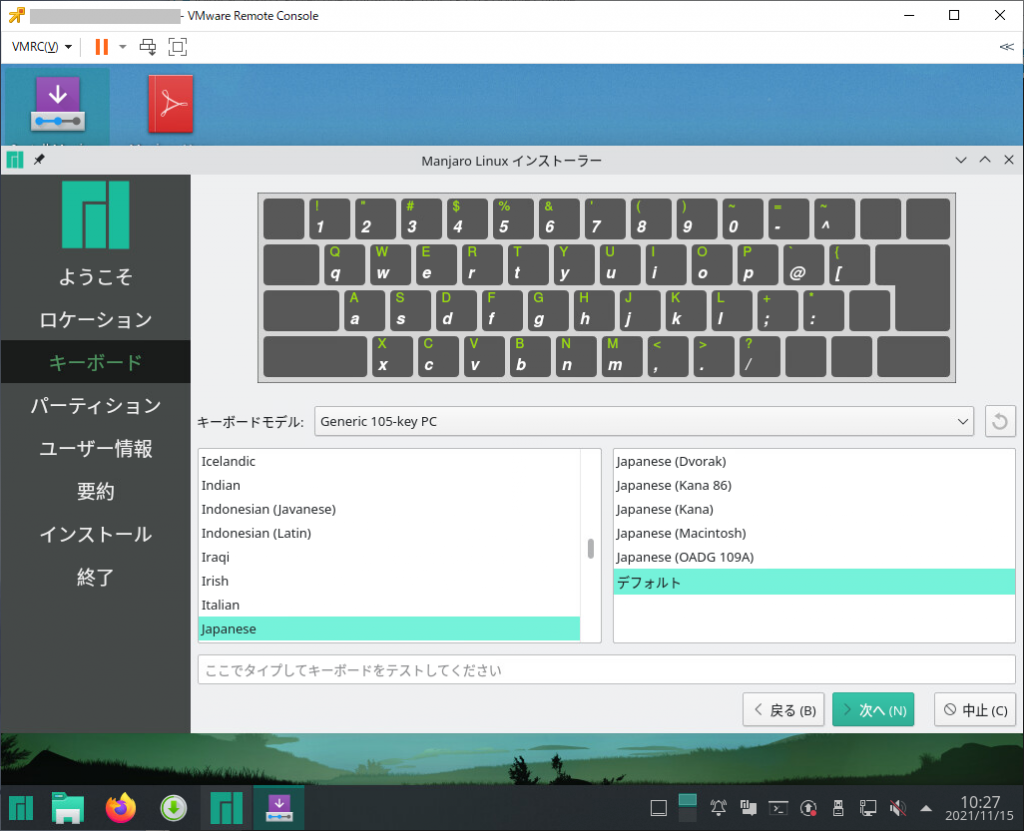1024x831 pixels.
Task: Choose Japanese (OADG 109A) variant
Action: click(x=814, y=557)
